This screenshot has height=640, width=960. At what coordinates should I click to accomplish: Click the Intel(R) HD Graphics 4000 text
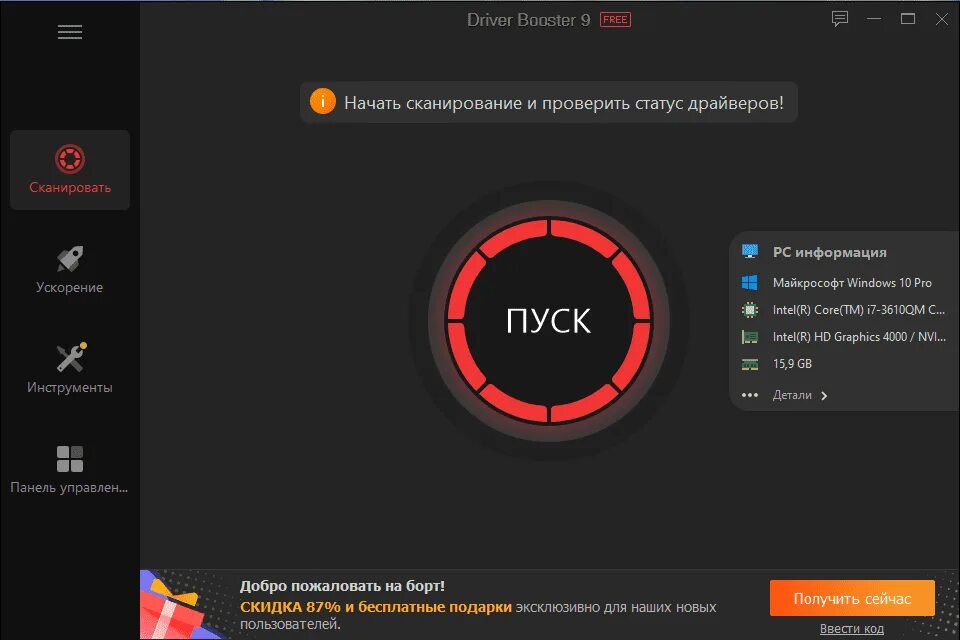tap(859, 337)
